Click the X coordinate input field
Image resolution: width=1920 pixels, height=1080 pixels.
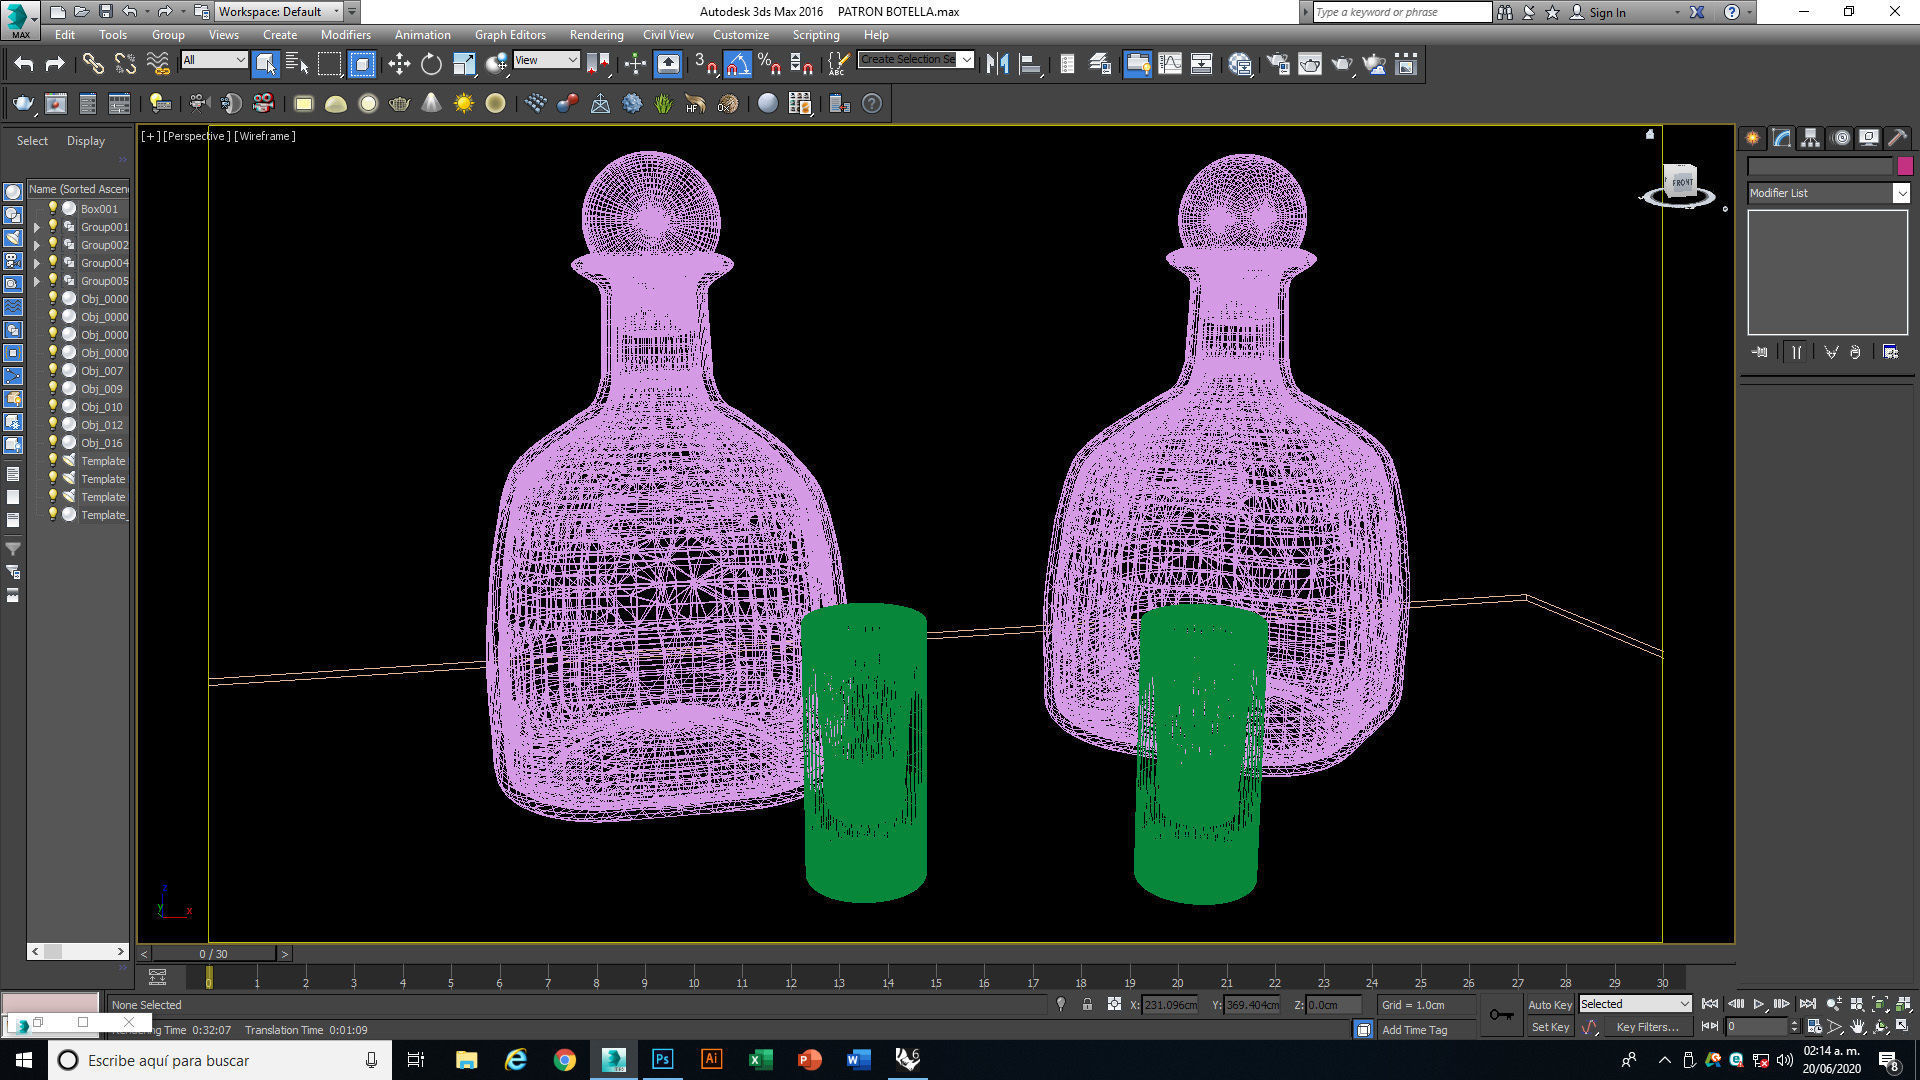(x=1170, y=1004)
